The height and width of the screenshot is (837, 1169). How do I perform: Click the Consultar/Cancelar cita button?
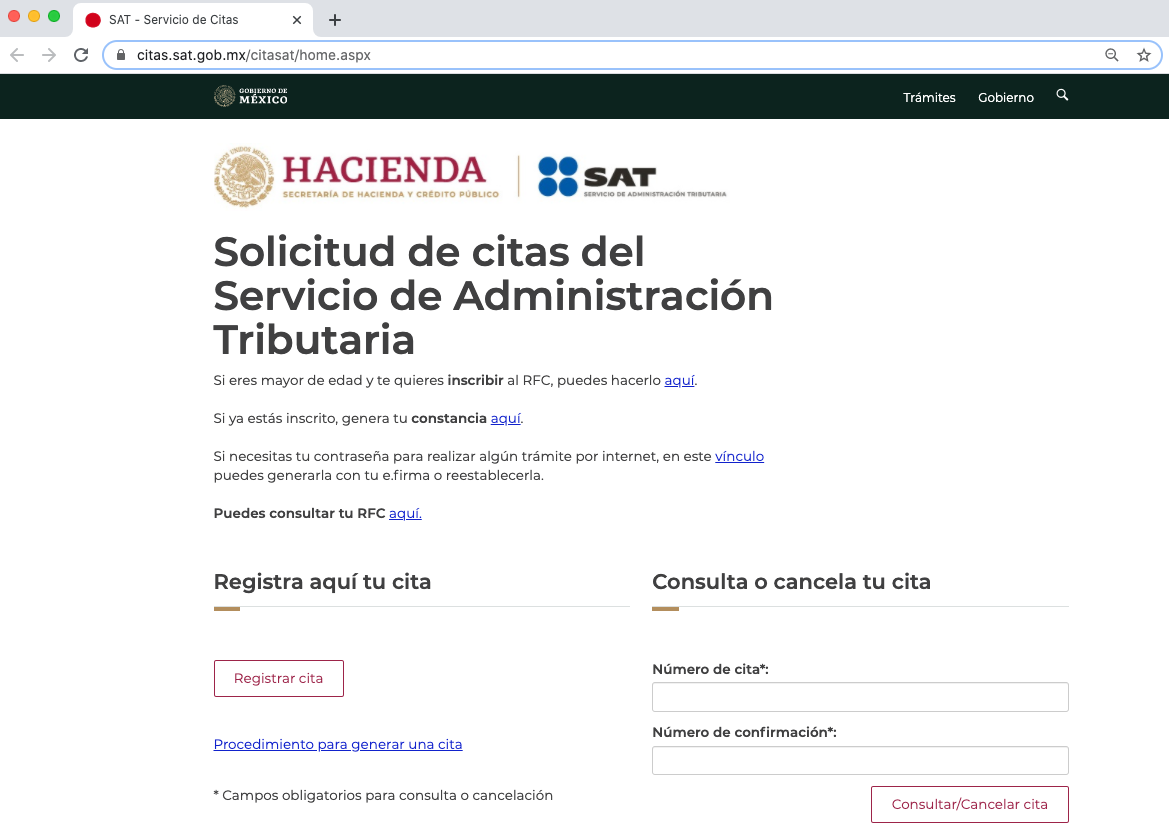969,804
